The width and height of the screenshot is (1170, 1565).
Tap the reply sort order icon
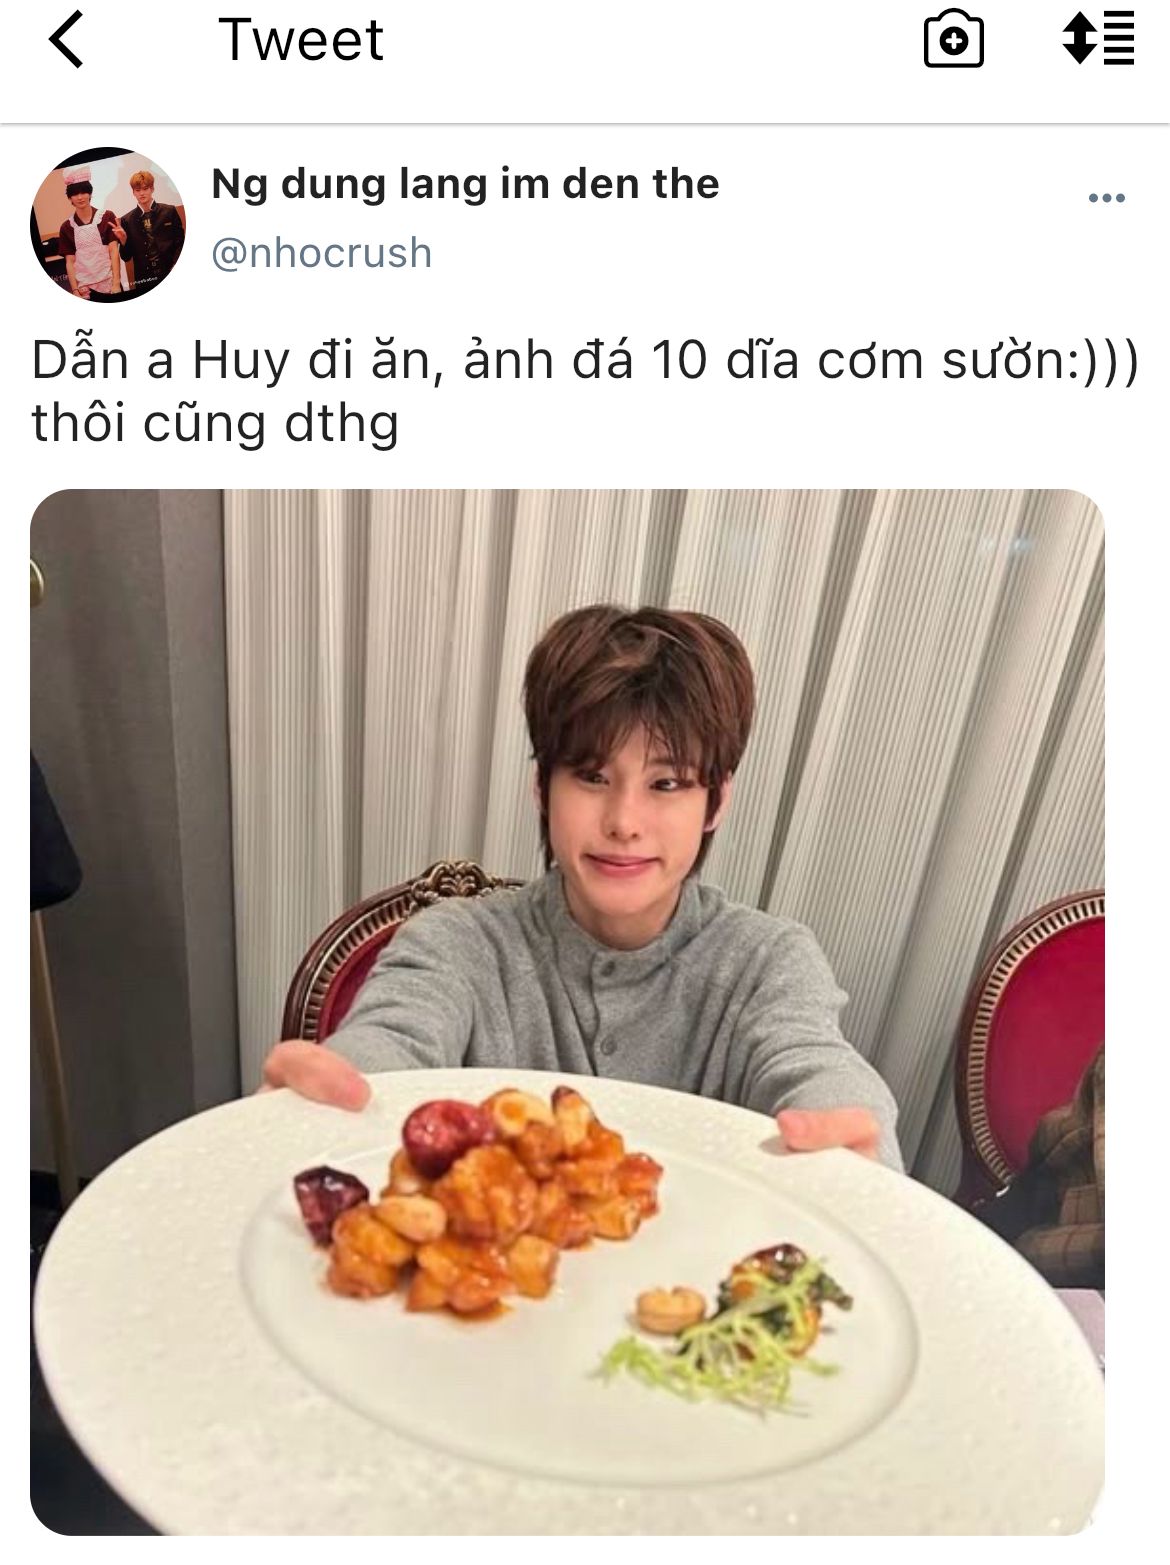click(x=1097, y=39)
